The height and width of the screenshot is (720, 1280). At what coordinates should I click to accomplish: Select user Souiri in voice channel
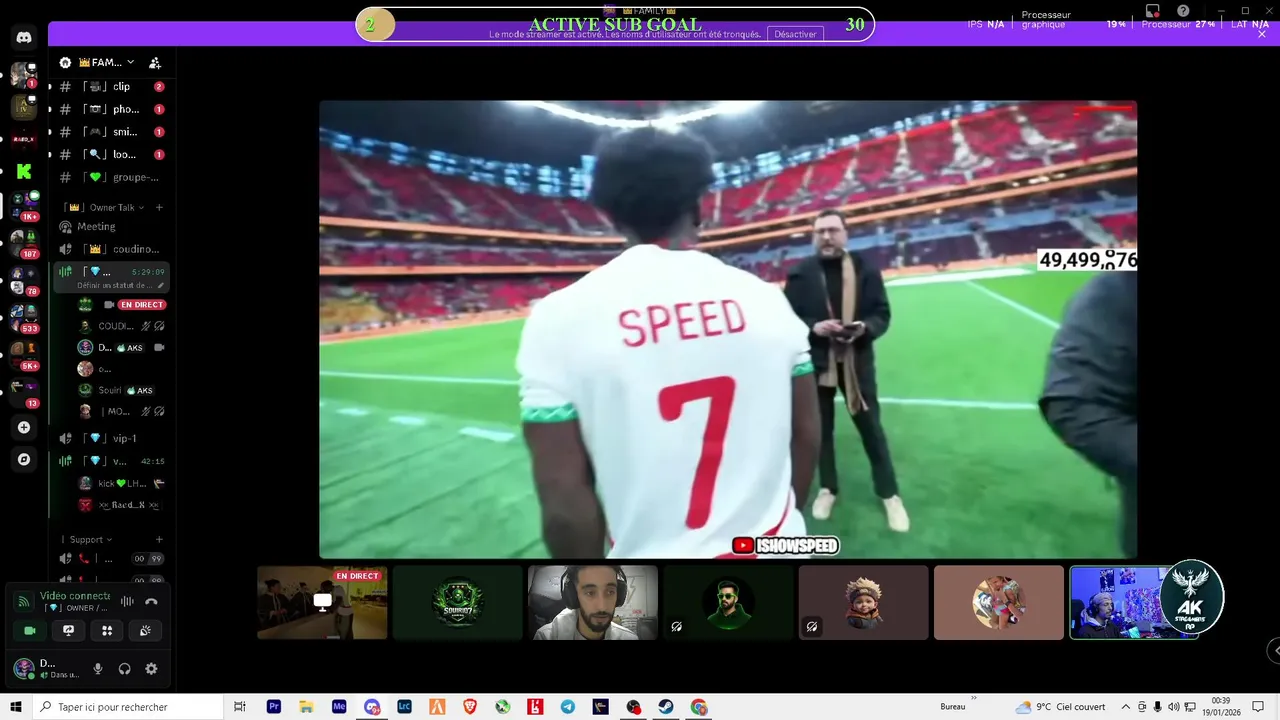click(x=110, y=390)
